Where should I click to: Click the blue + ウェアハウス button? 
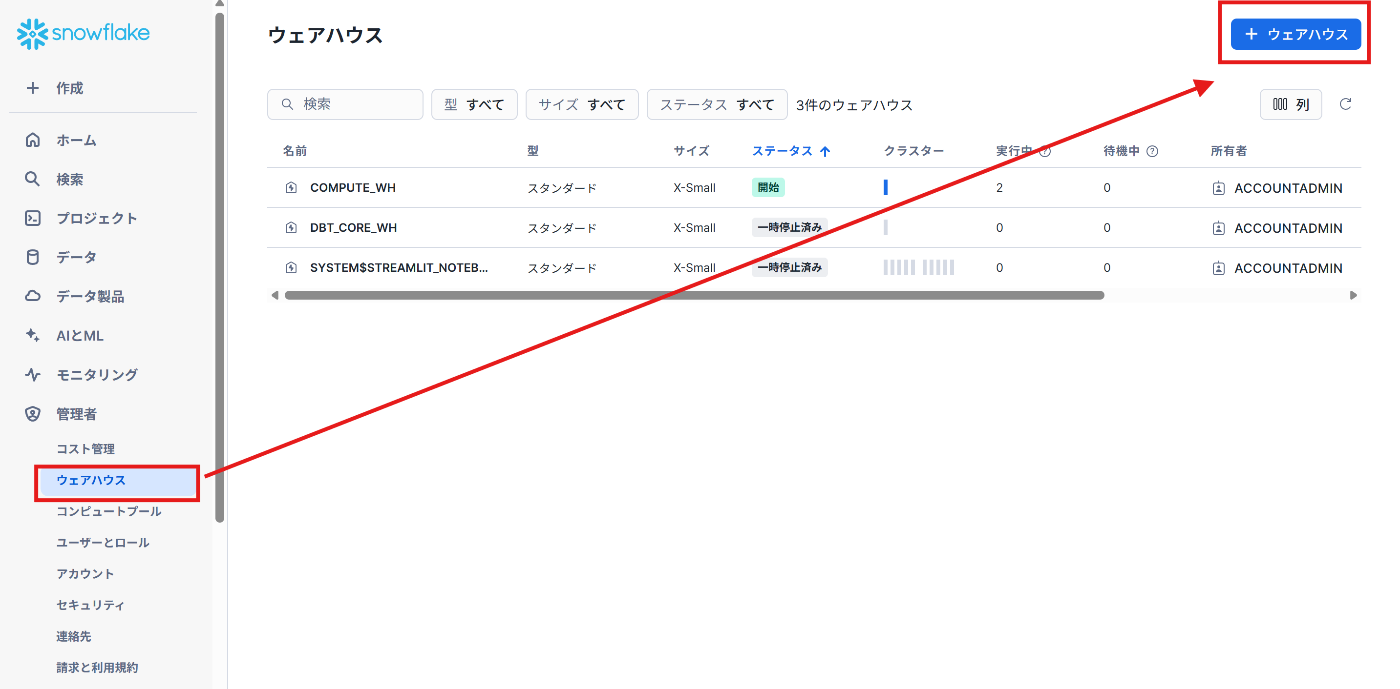click(1296, 34)
